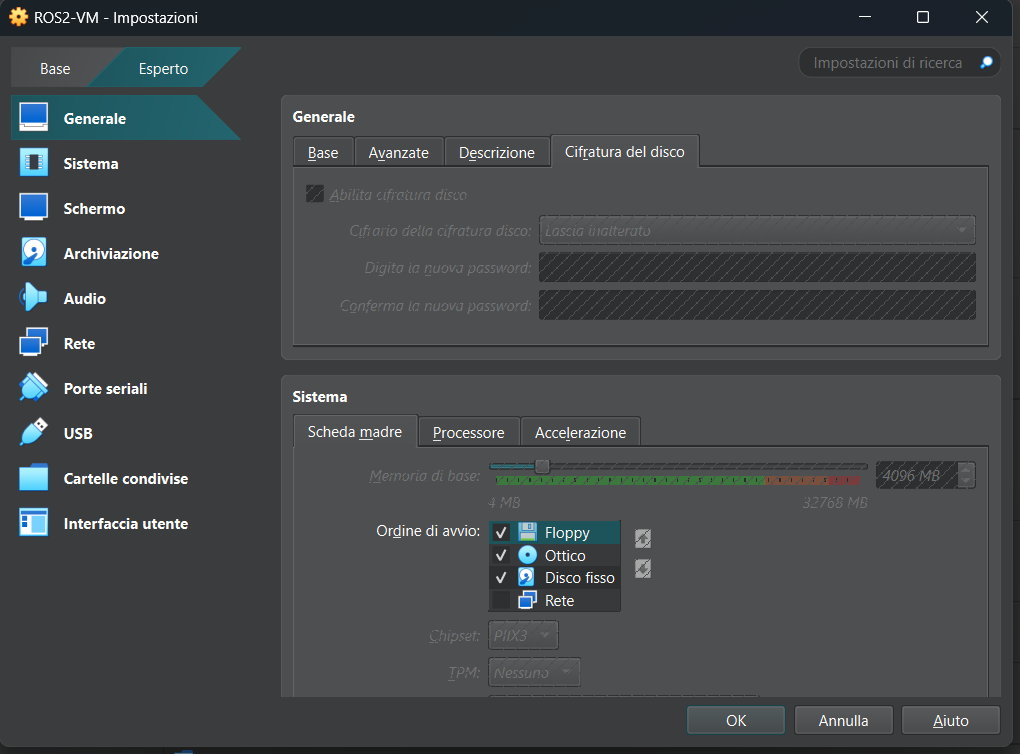Click the Audio speaker icon
Image resolution: width=1020 pixels, height=754 pixels.
coord(33,298)
